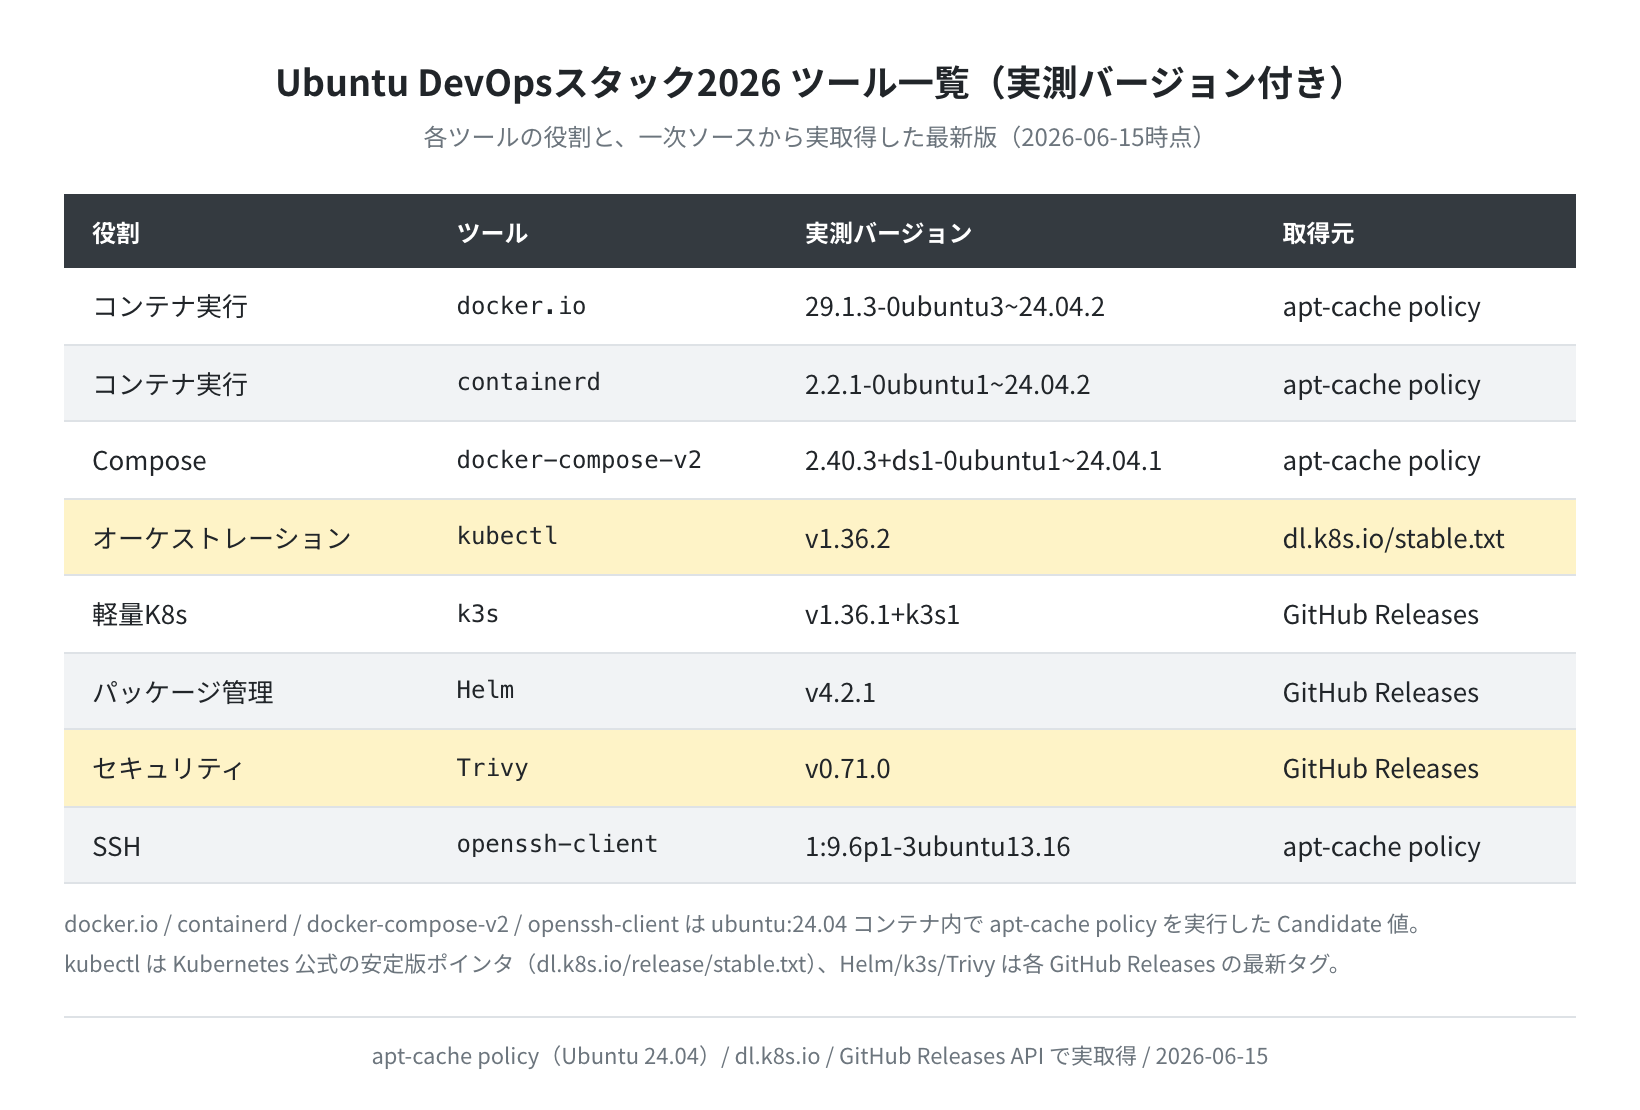
Task: Select version 'v1.36.1+k3s1'
Action: coord(882,614)
